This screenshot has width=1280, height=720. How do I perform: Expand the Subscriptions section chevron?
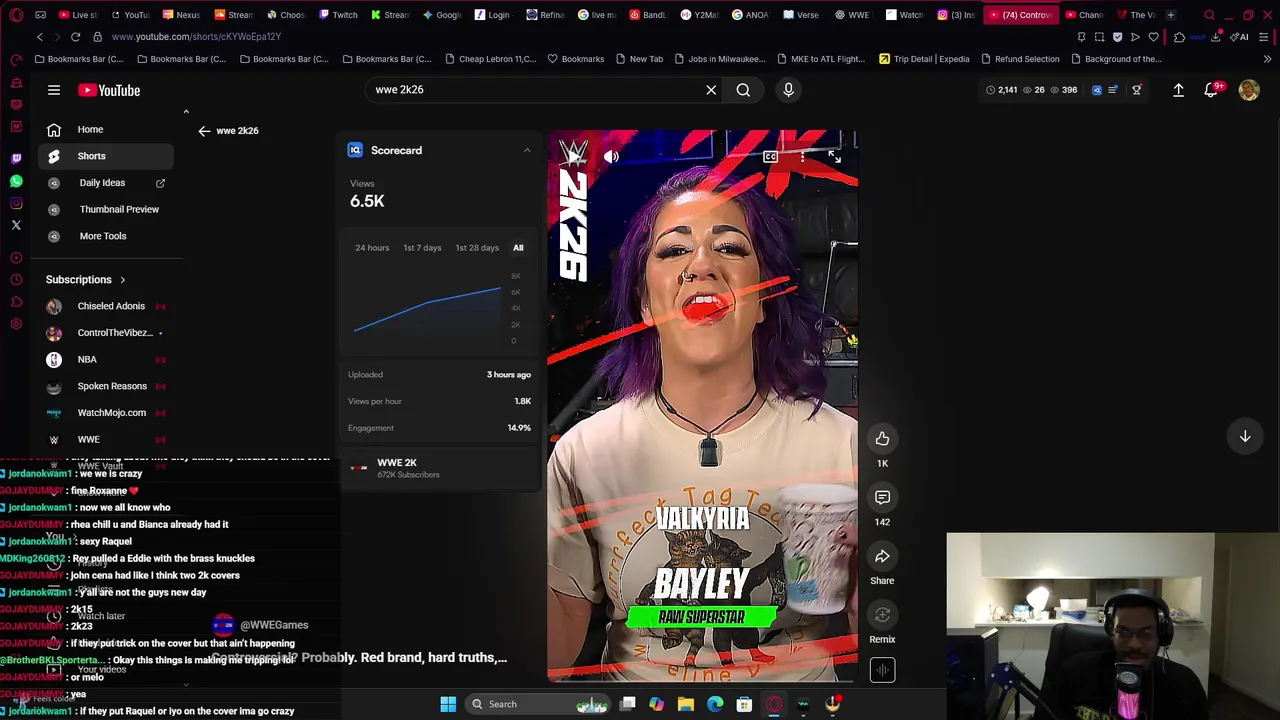click(122, 280)
